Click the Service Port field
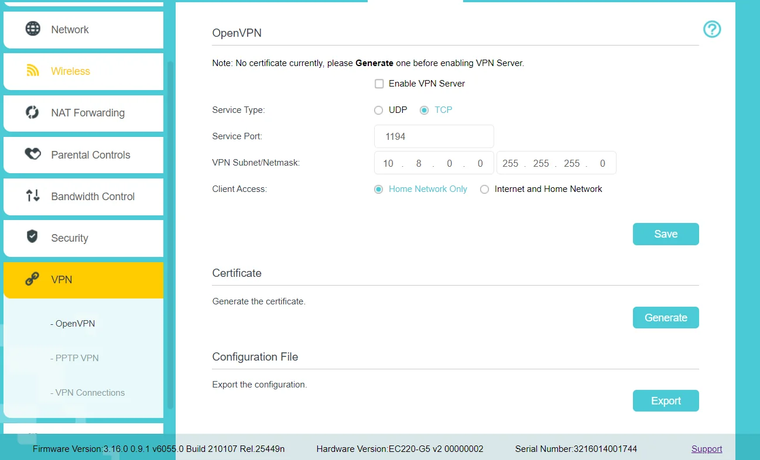Image resolution: width=760 pixels, height=460 pixels. pos(434,137)
